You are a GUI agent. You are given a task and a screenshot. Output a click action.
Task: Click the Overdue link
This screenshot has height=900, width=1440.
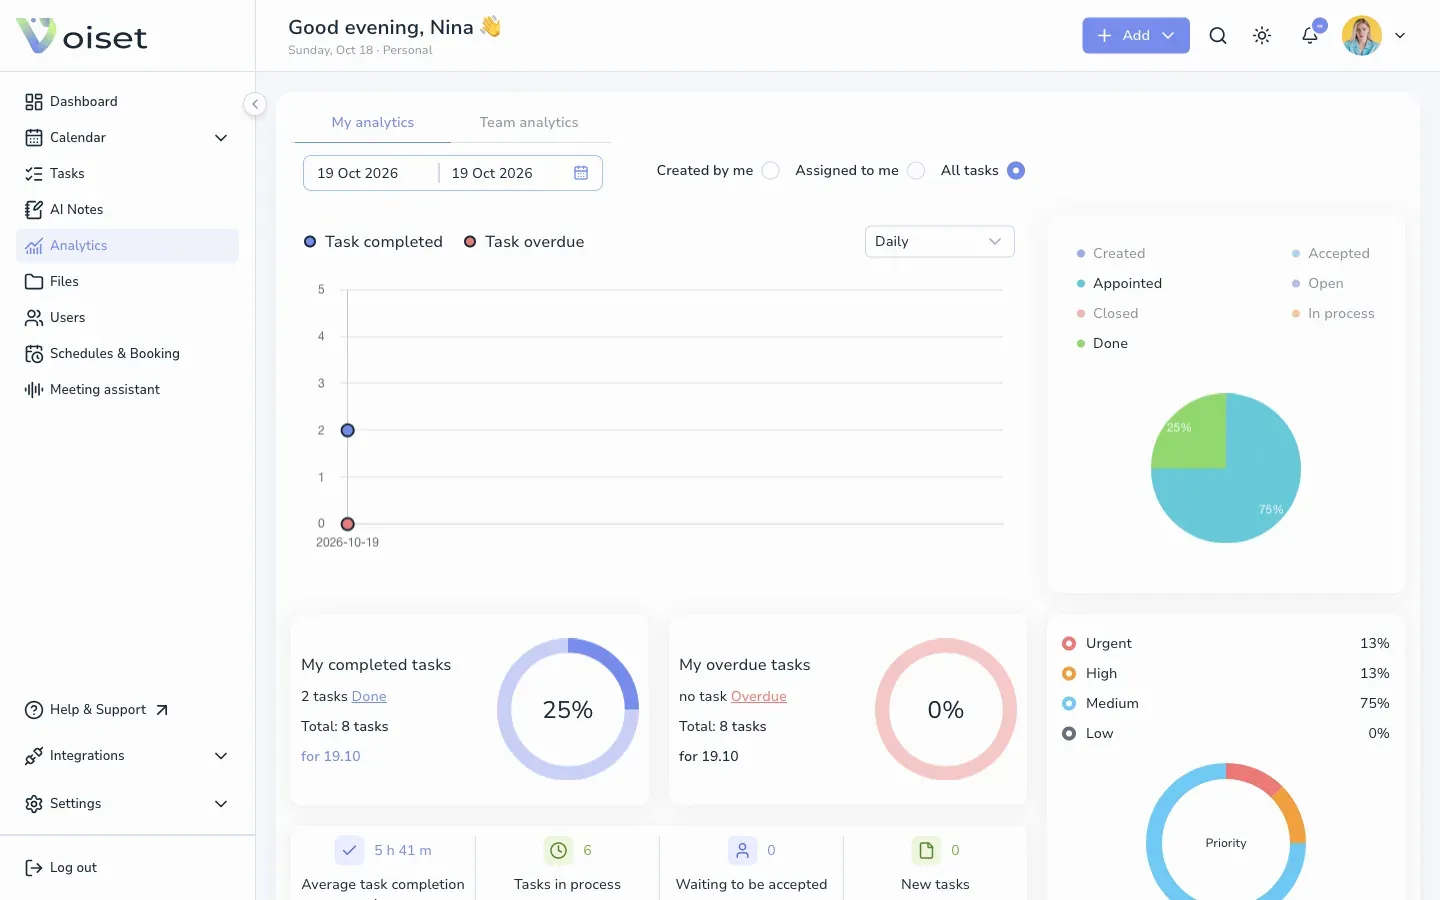coord(759,697)
